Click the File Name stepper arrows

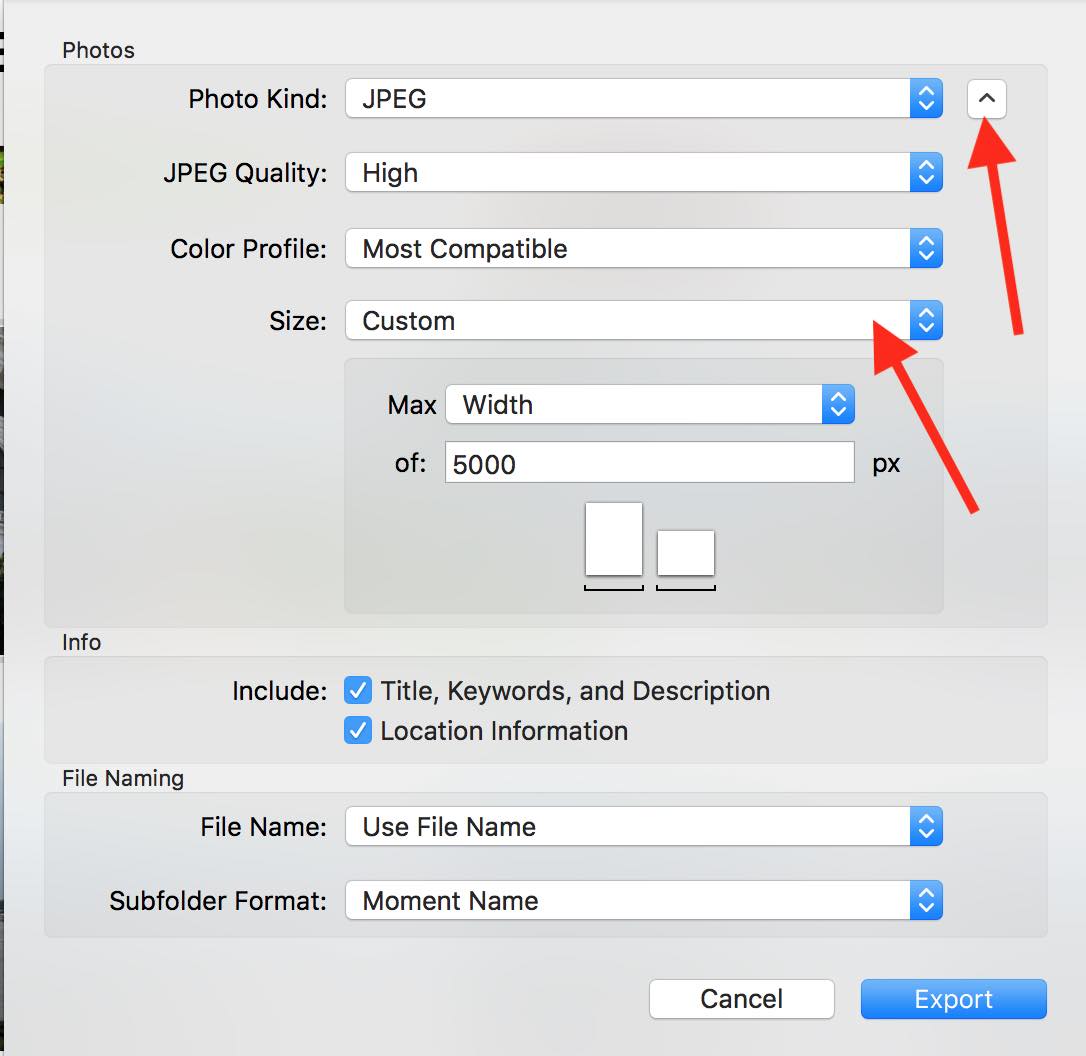click(926, 827)
